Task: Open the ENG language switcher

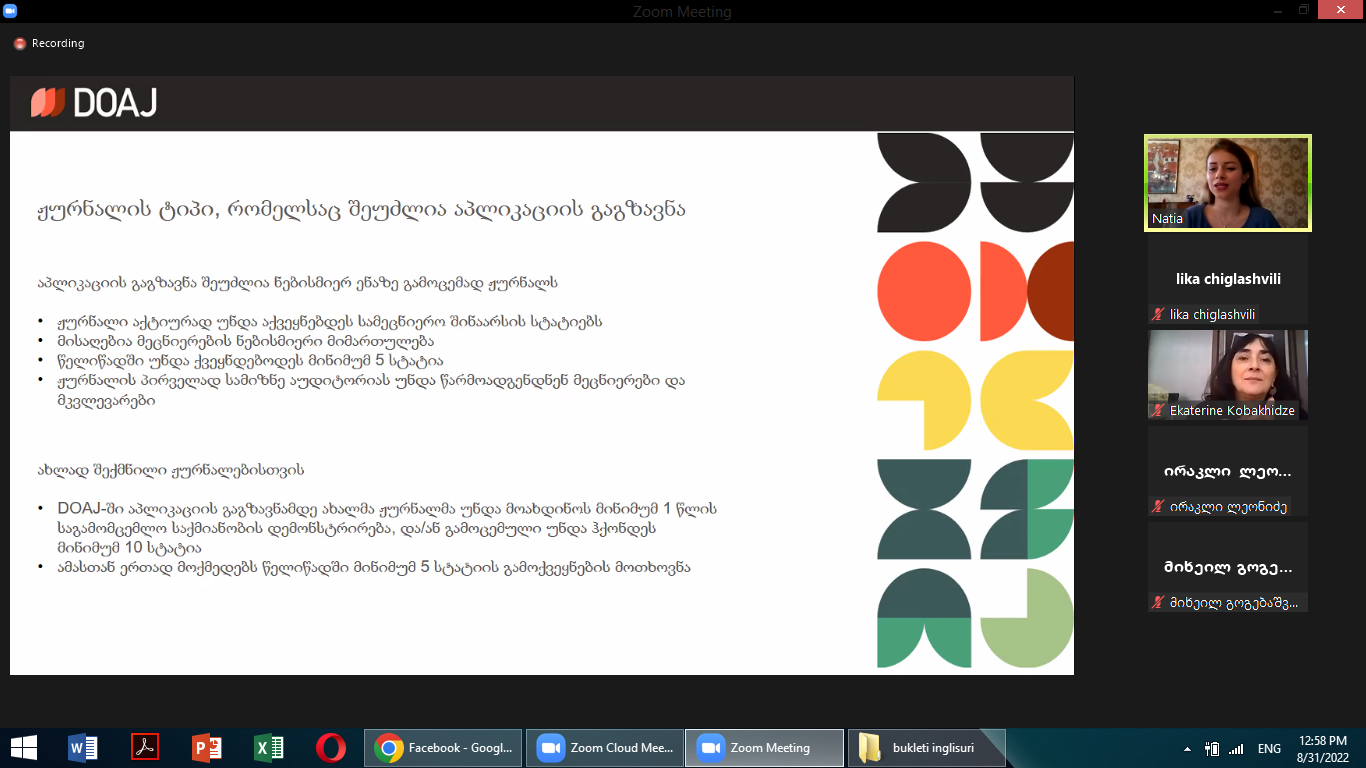Action: click(1269, 748)
